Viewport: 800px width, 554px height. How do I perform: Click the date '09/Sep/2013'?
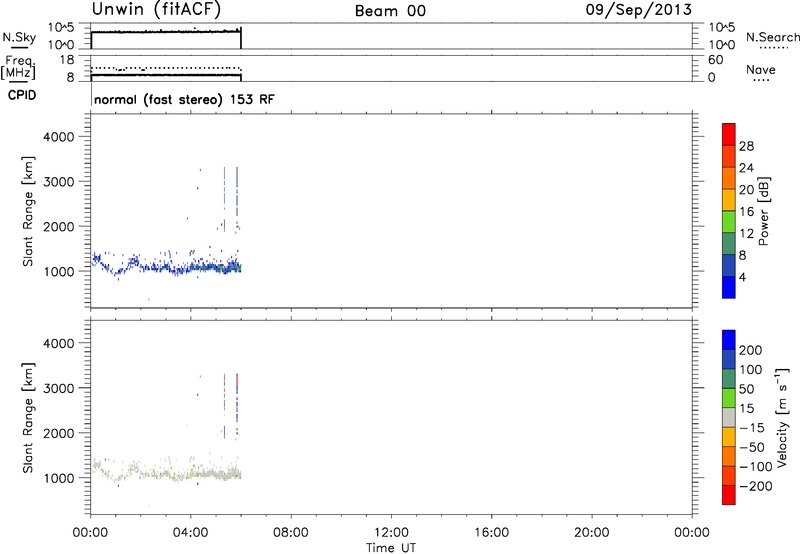tap(638, 9)
